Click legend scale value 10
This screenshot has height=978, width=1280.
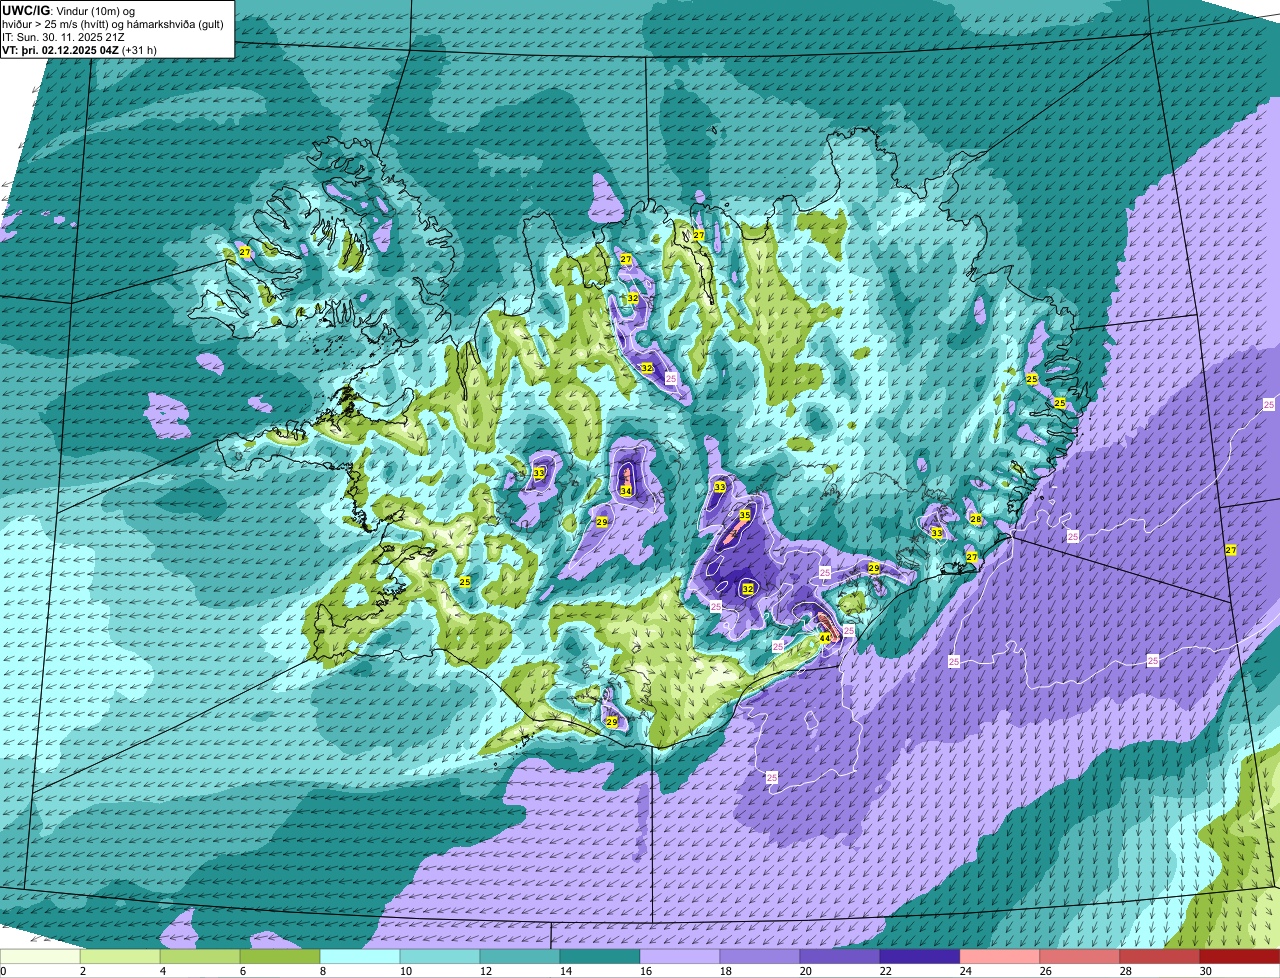[405, 971]
